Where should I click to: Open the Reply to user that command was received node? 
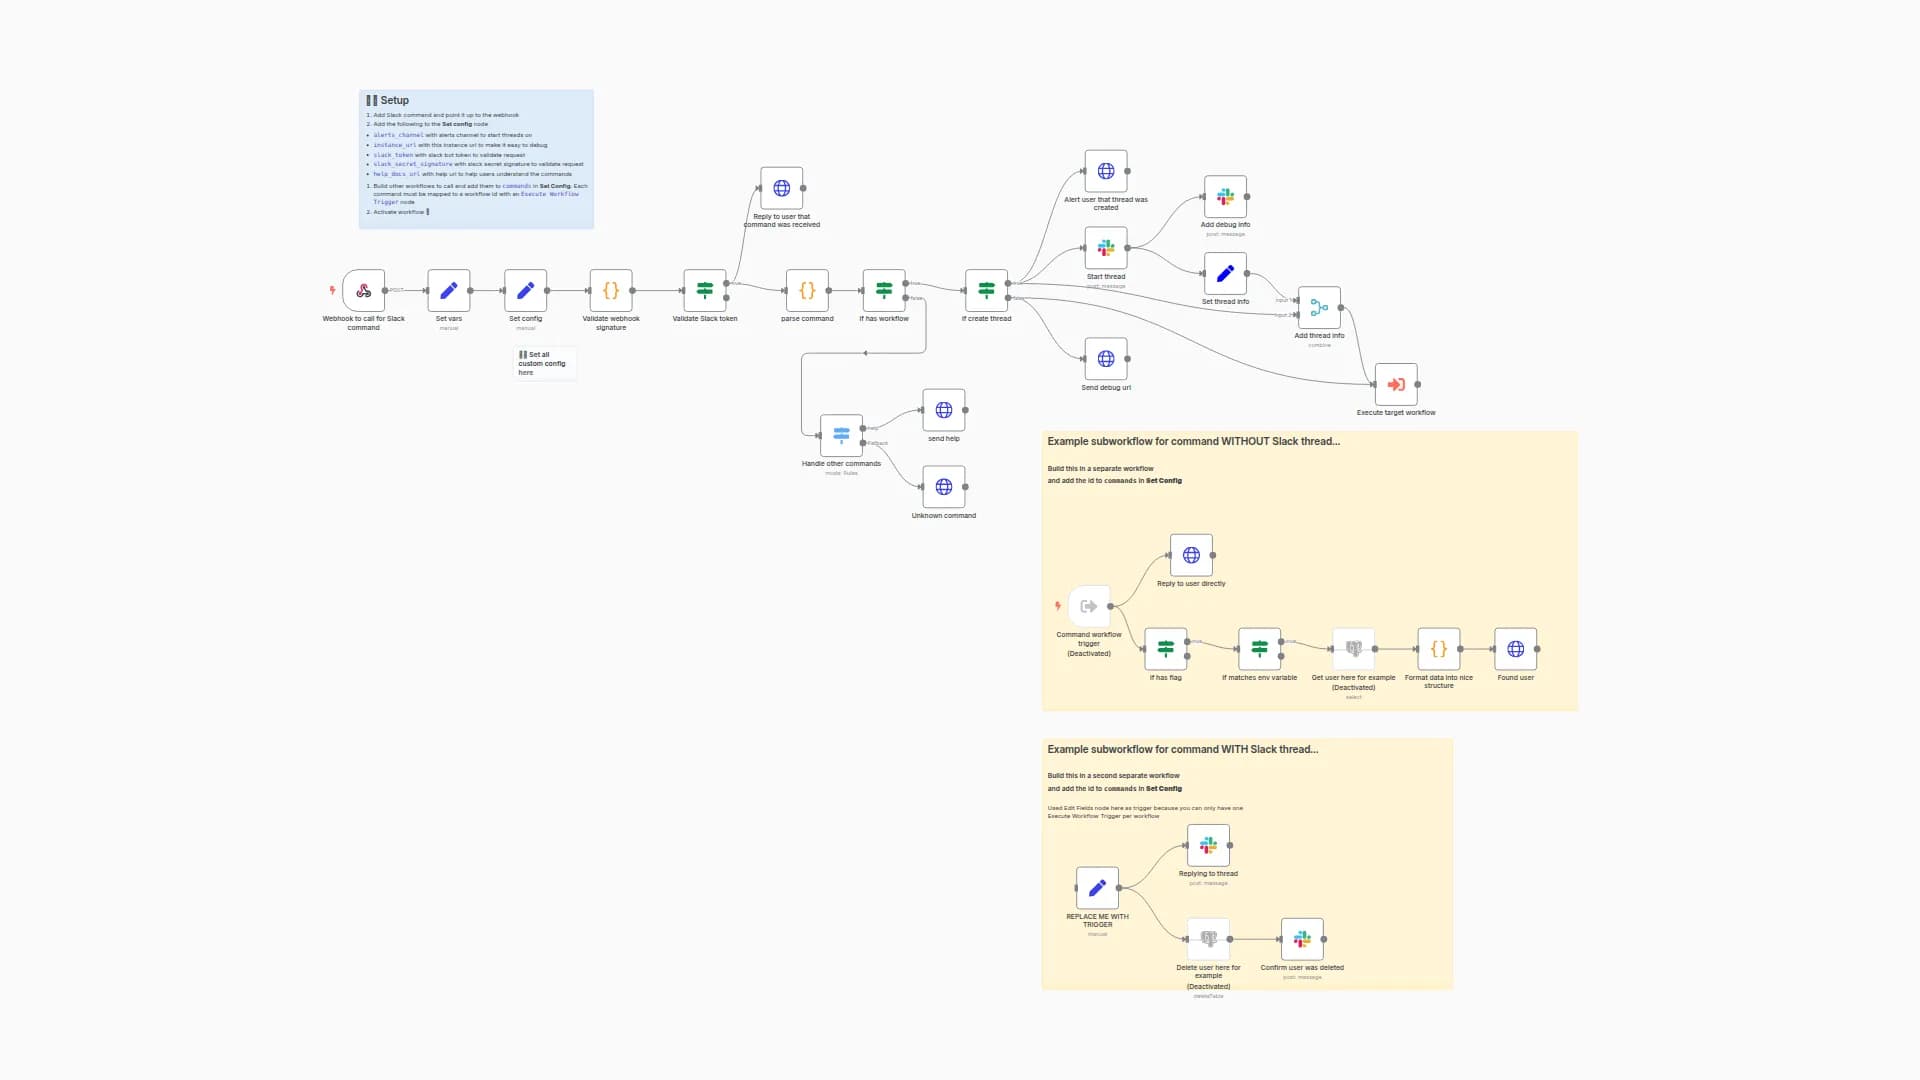click(782, 188)
